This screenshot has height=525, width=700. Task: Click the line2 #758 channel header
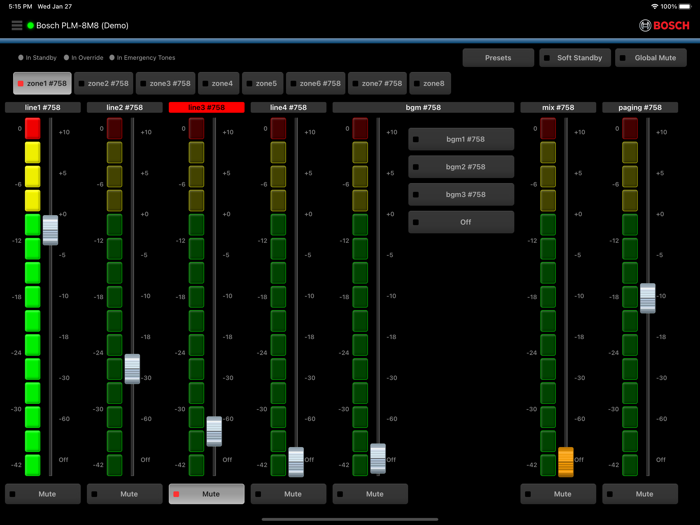pos(125,108)
